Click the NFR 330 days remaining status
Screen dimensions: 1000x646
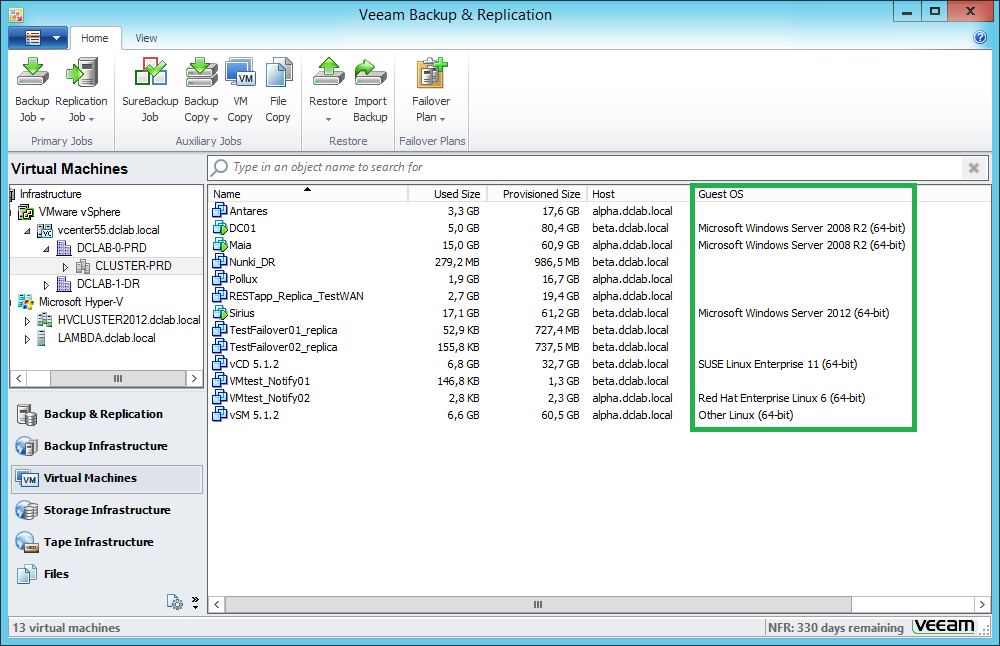tap(835, 628)
